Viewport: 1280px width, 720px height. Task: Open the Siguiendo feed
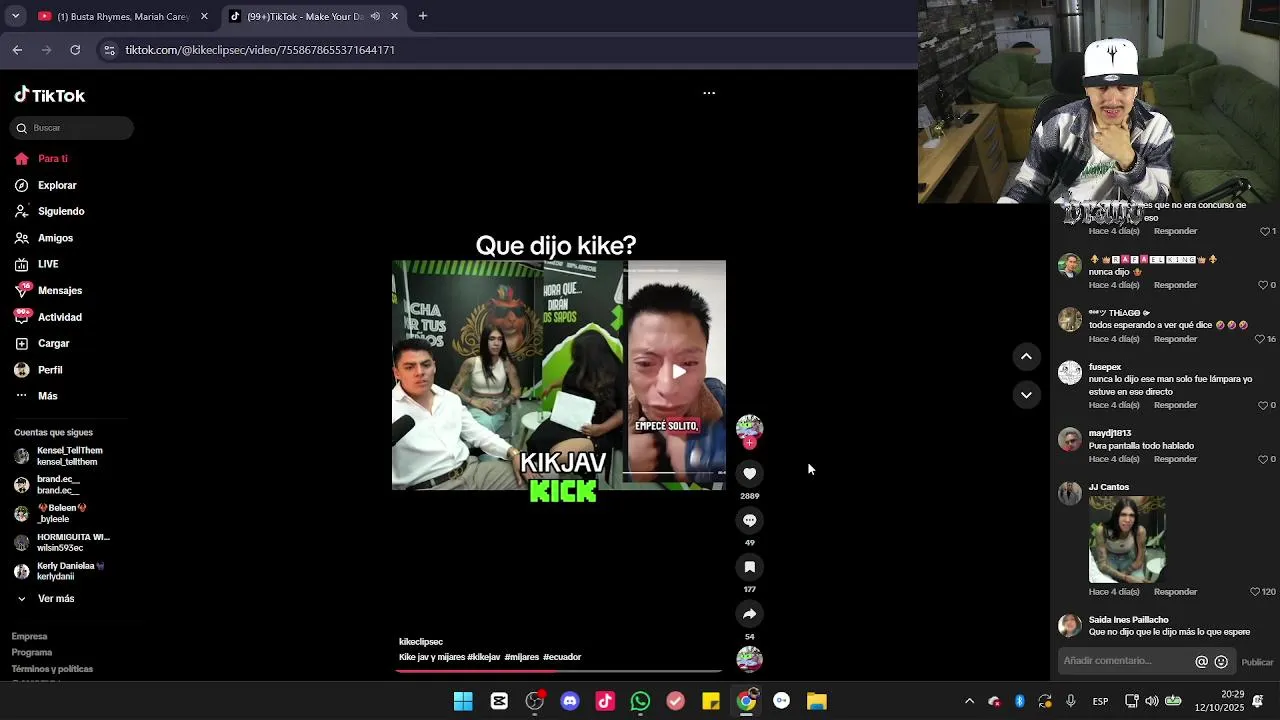click(x=61, y=211)
